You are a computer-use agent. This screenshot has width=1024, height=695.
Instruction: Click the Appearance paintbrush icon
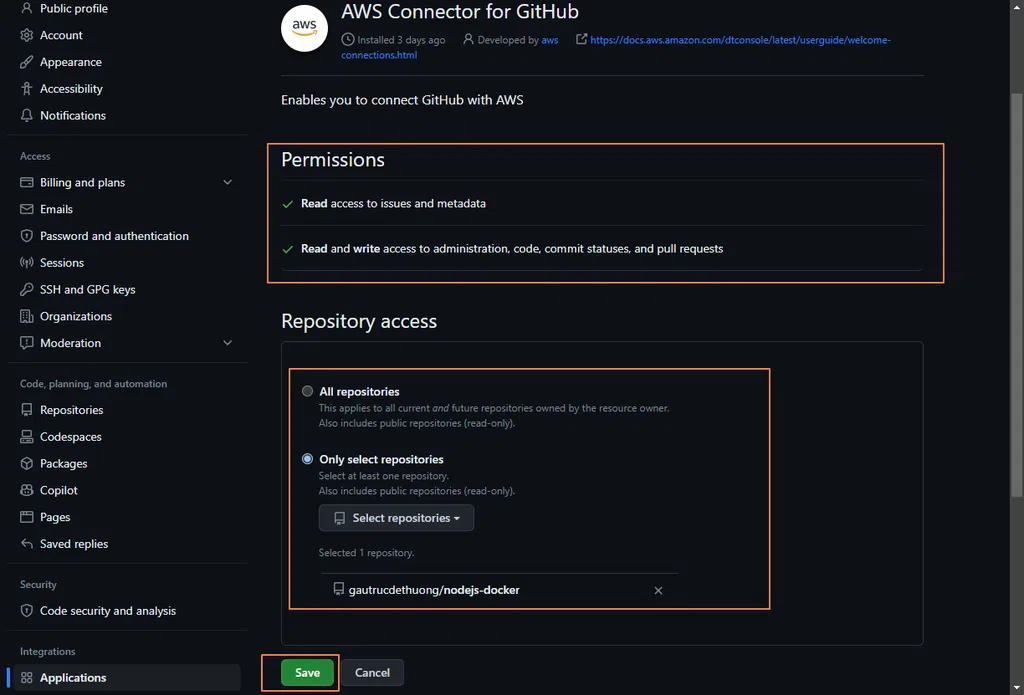coord(27,62)
